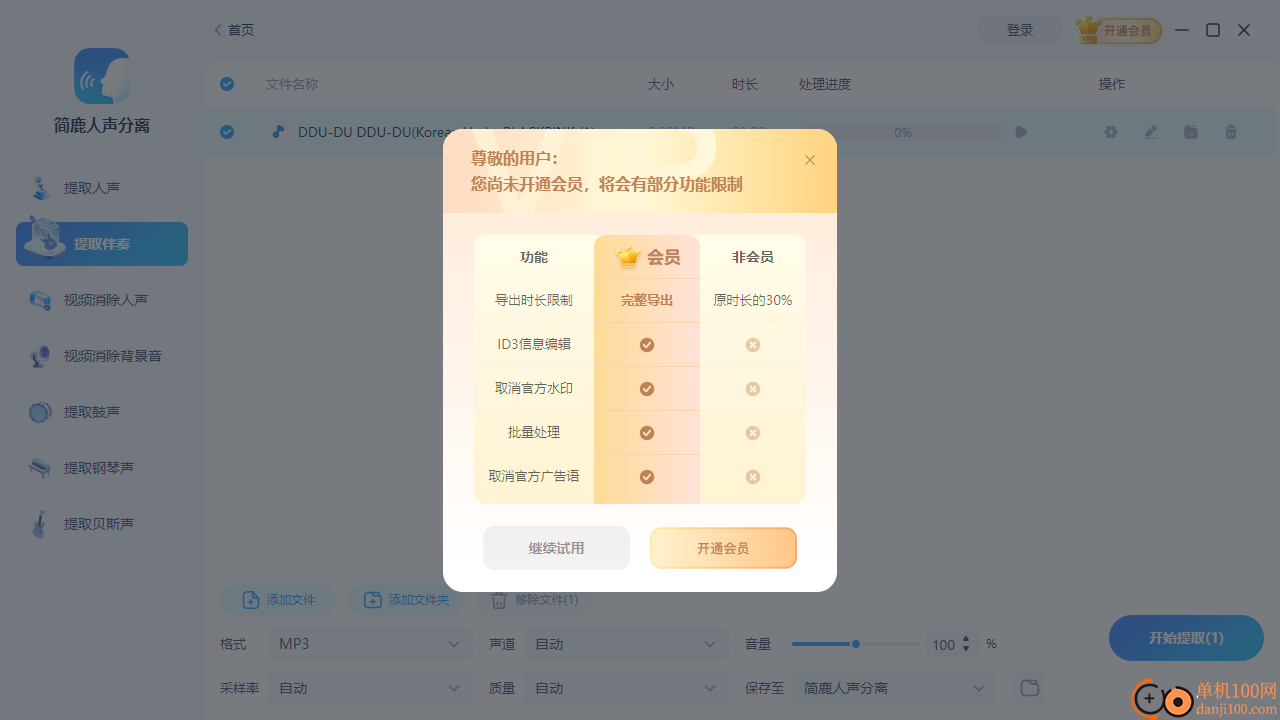The height and width of the screenshot is (720, 1280).
Task: Click the 提取人声 microphone icon
Action: (x=40, y=188)
